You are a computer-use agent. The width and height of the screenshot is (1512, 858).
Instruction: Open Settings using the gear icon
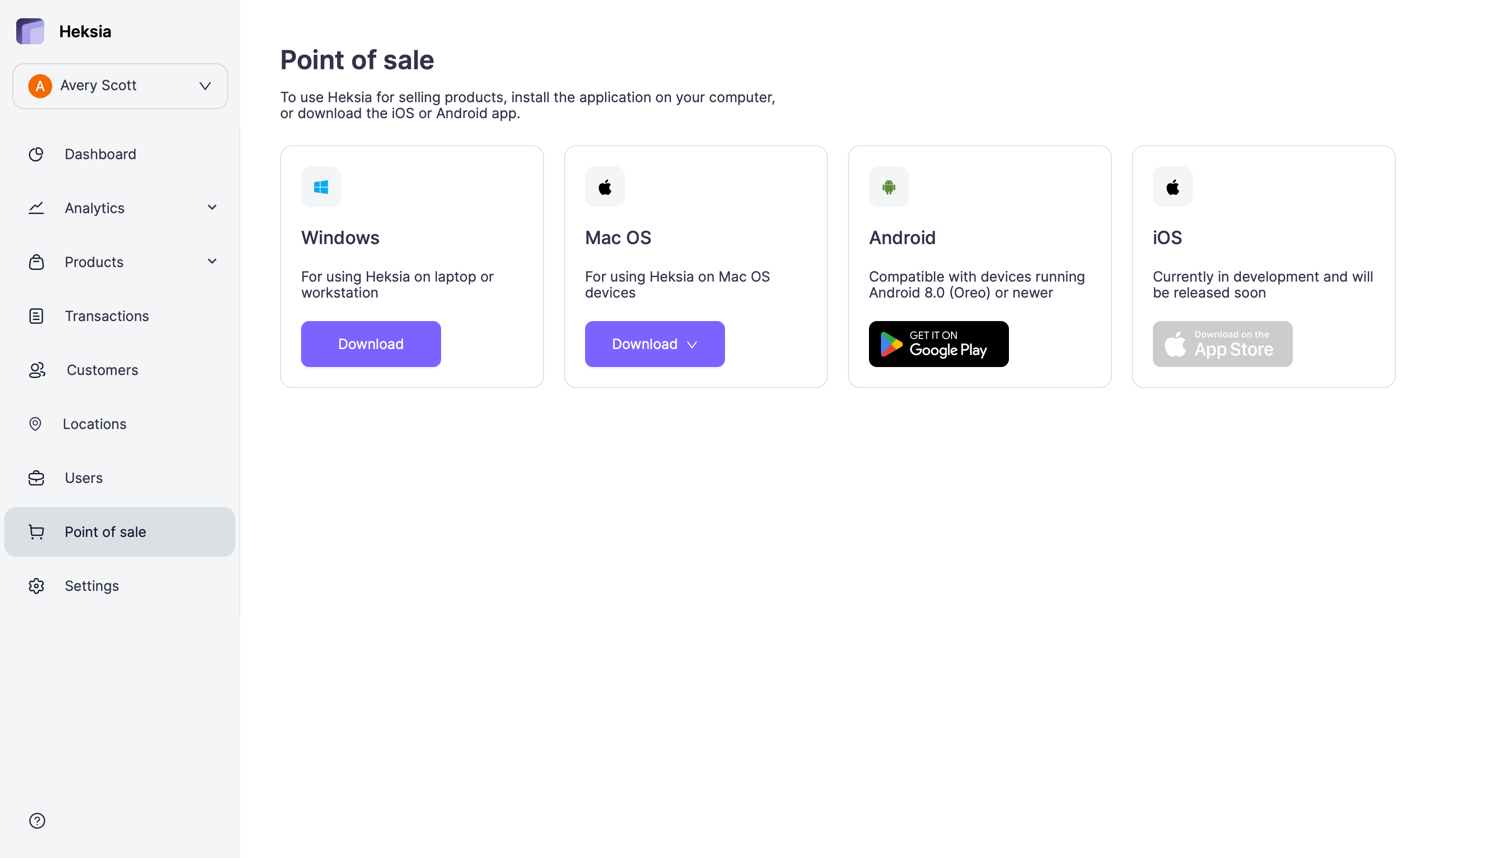click(36, 585)
